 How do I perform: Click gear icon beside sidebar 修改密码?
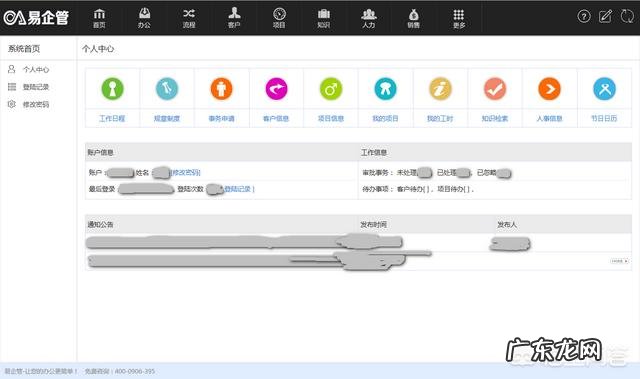pyautogui.click(x=12, y=104)
